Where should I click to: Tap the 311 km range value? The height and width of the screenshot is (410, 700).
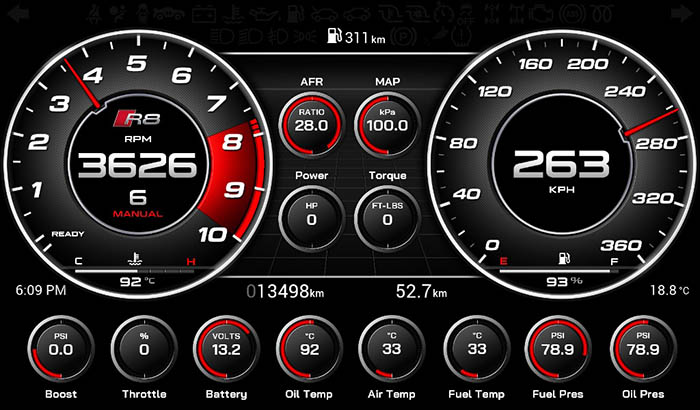(365, 38)
